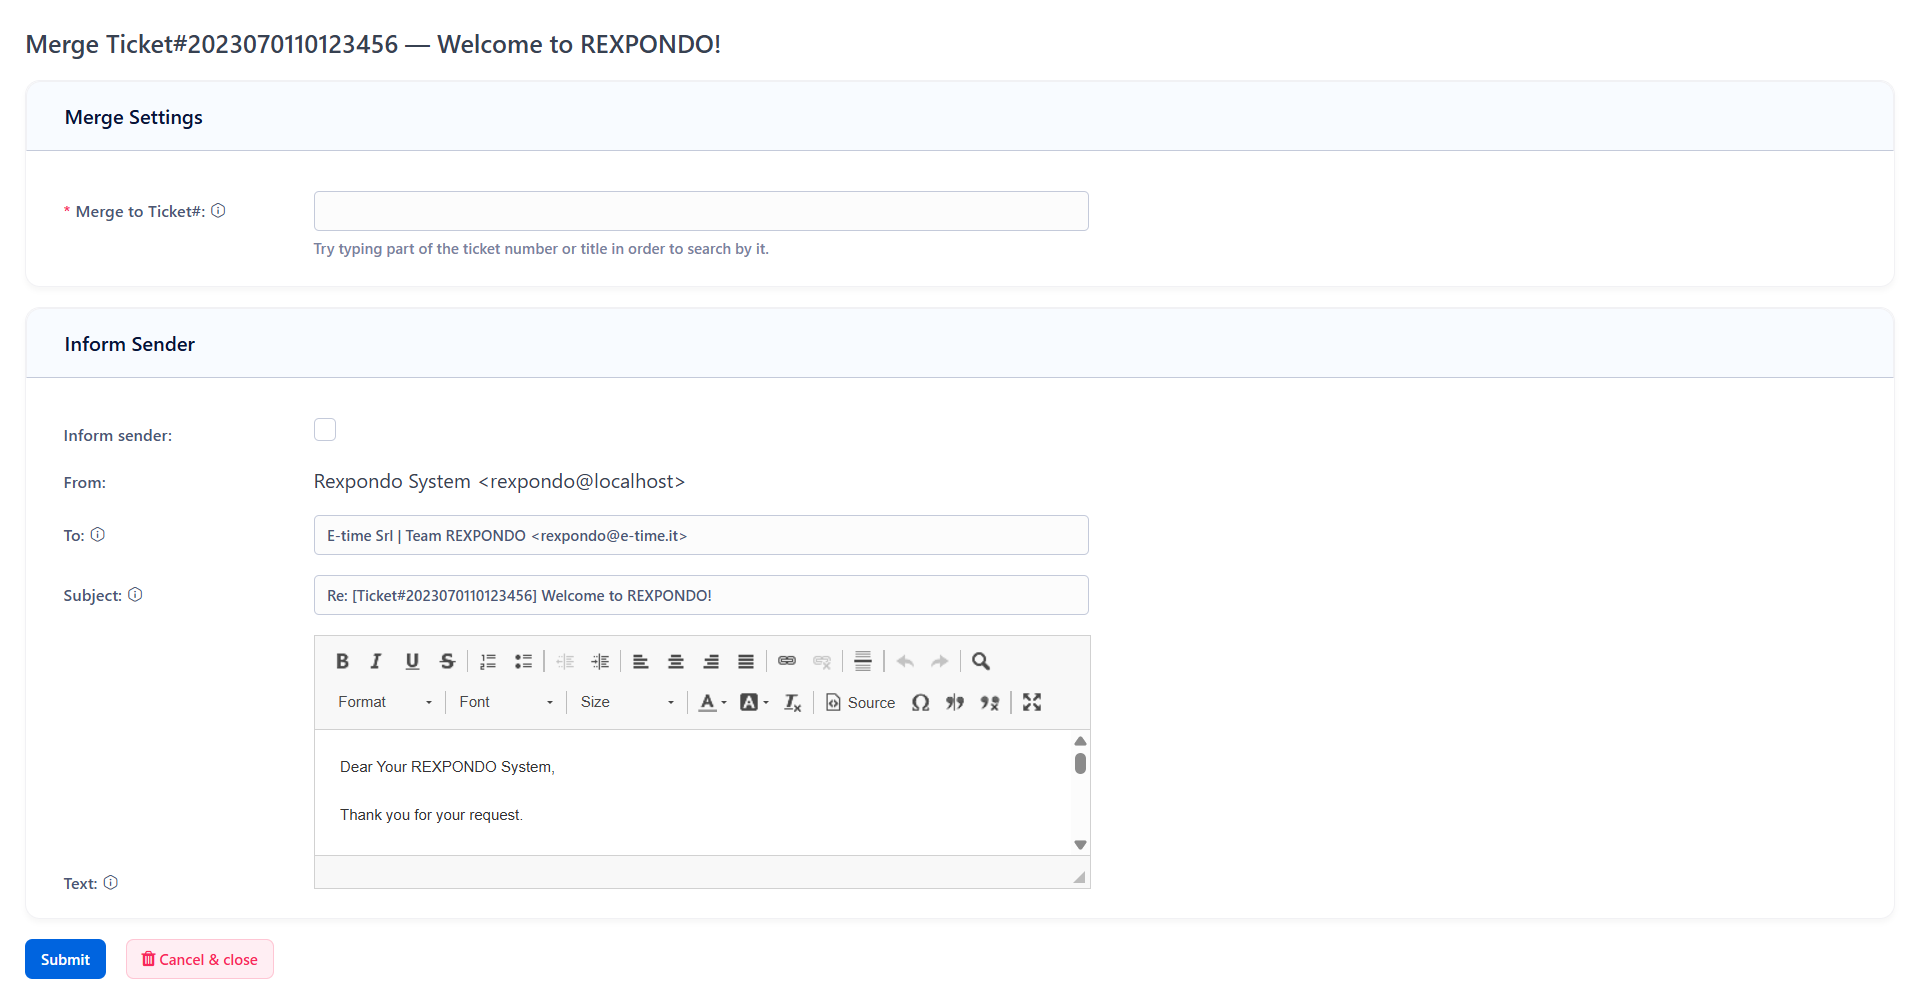The height and width of the screenshot is (1004, 1920).
Task: Undo the last edit
Action: pyautogui.click(x=905, y=661)
